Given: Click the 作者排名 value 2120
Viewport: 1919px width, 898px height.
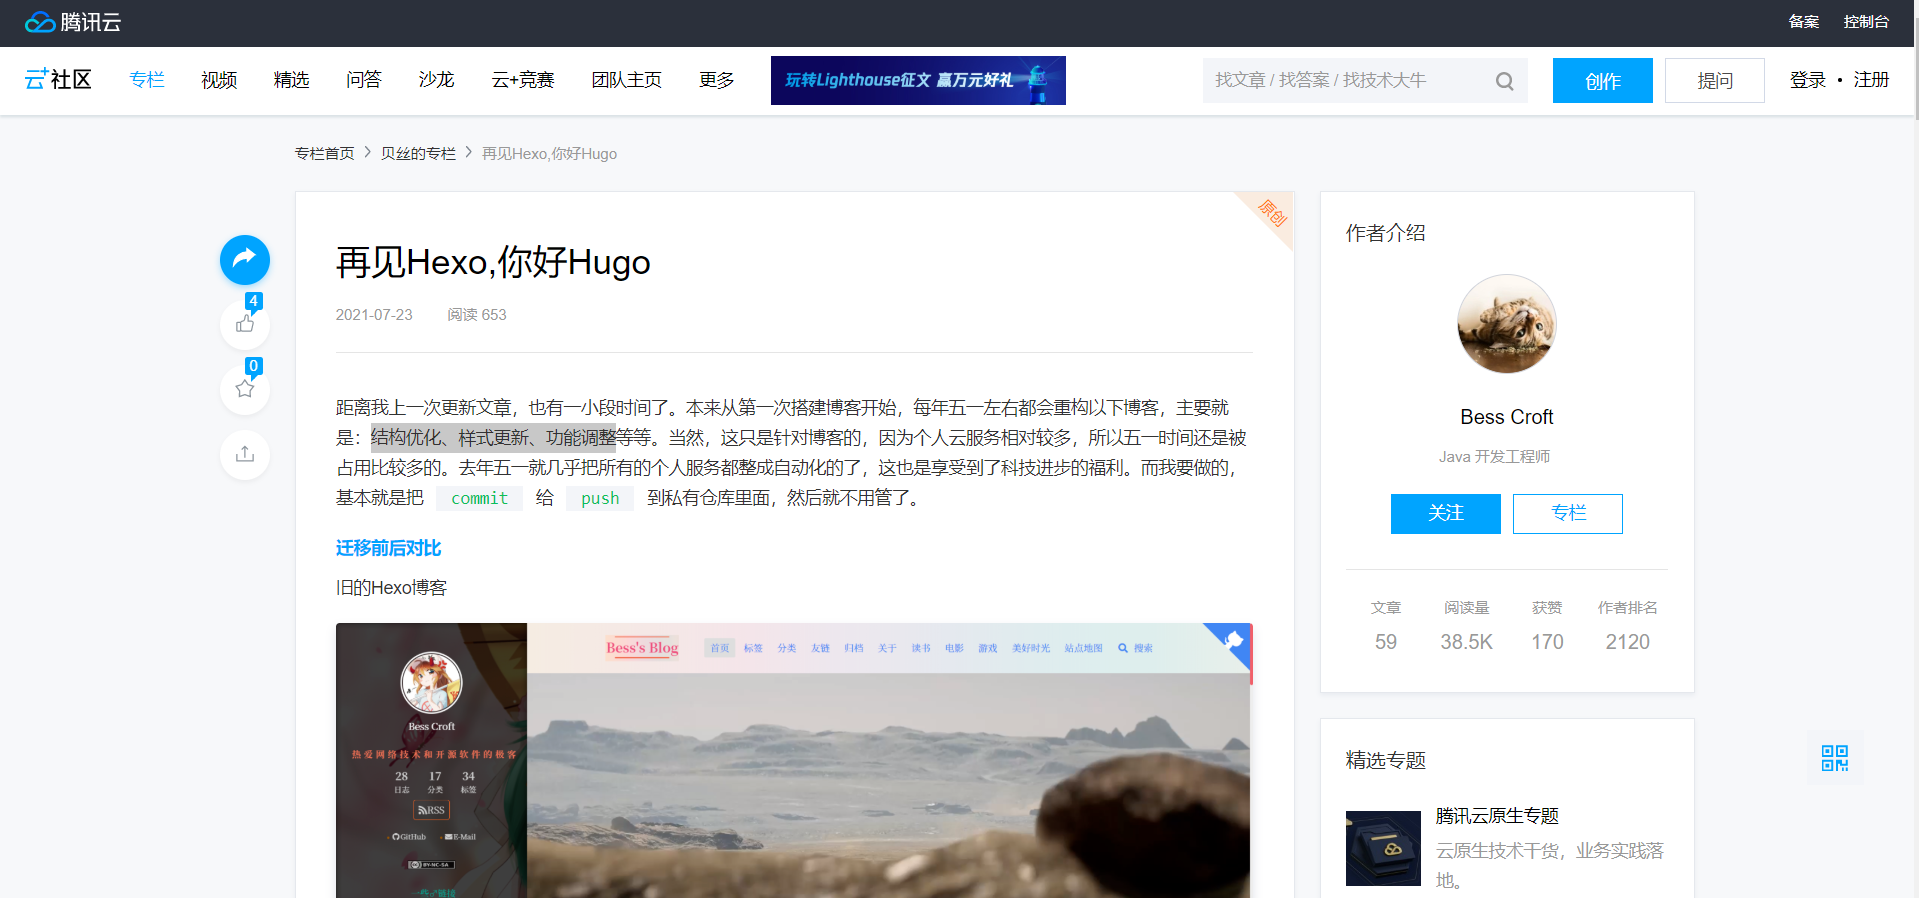Looking at the screenshot, I should click(1628, 642).
